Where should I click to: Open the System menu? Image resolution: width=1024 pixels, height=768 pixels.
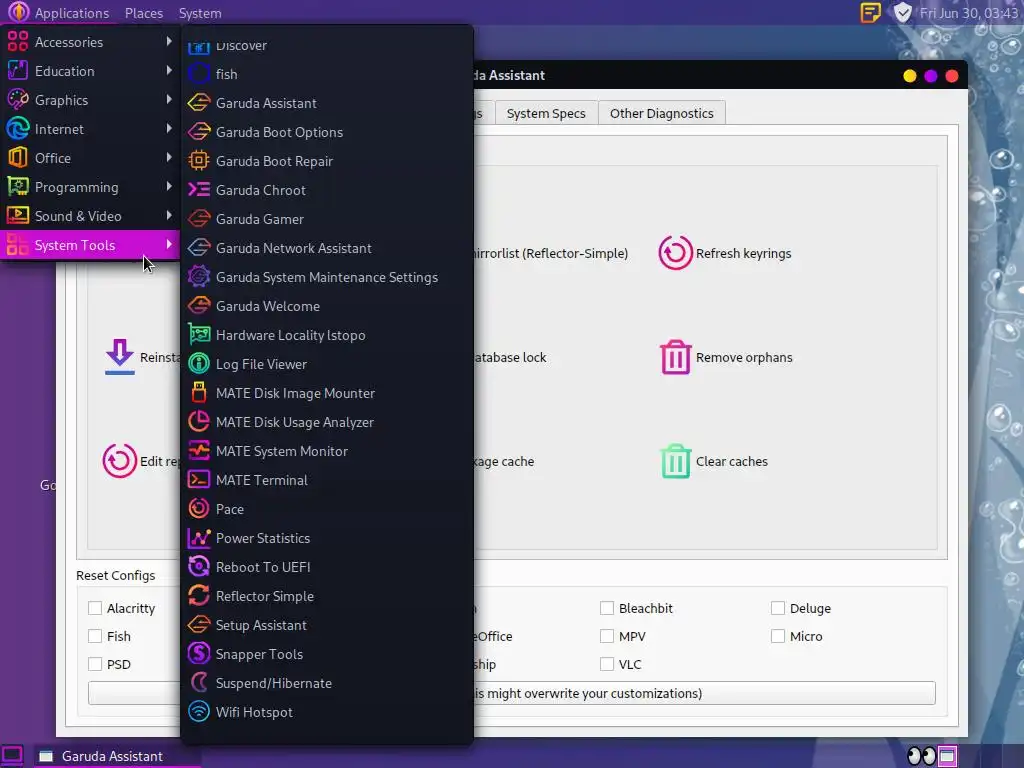tap(200, 13)
